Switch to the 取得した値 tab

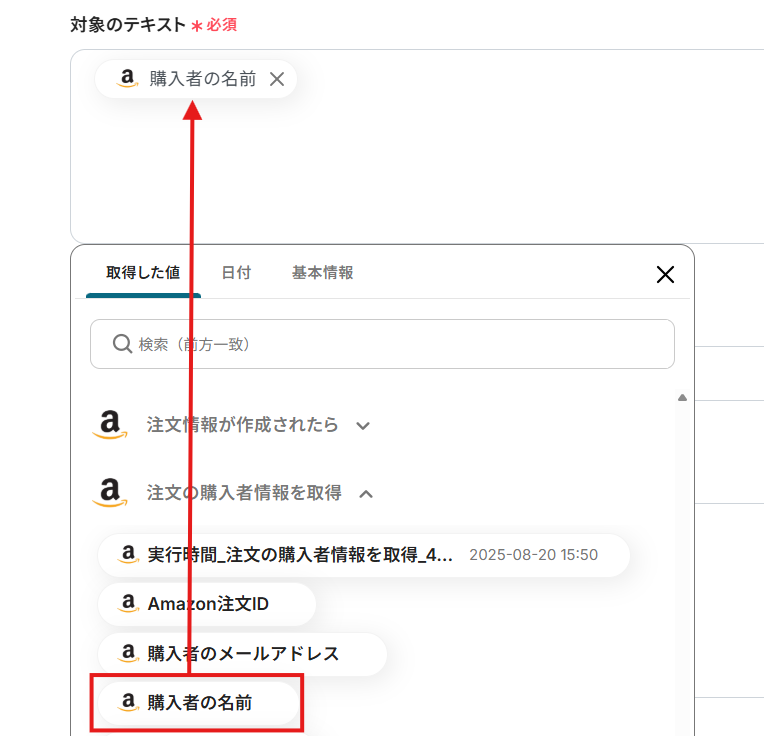click(143, 273)
